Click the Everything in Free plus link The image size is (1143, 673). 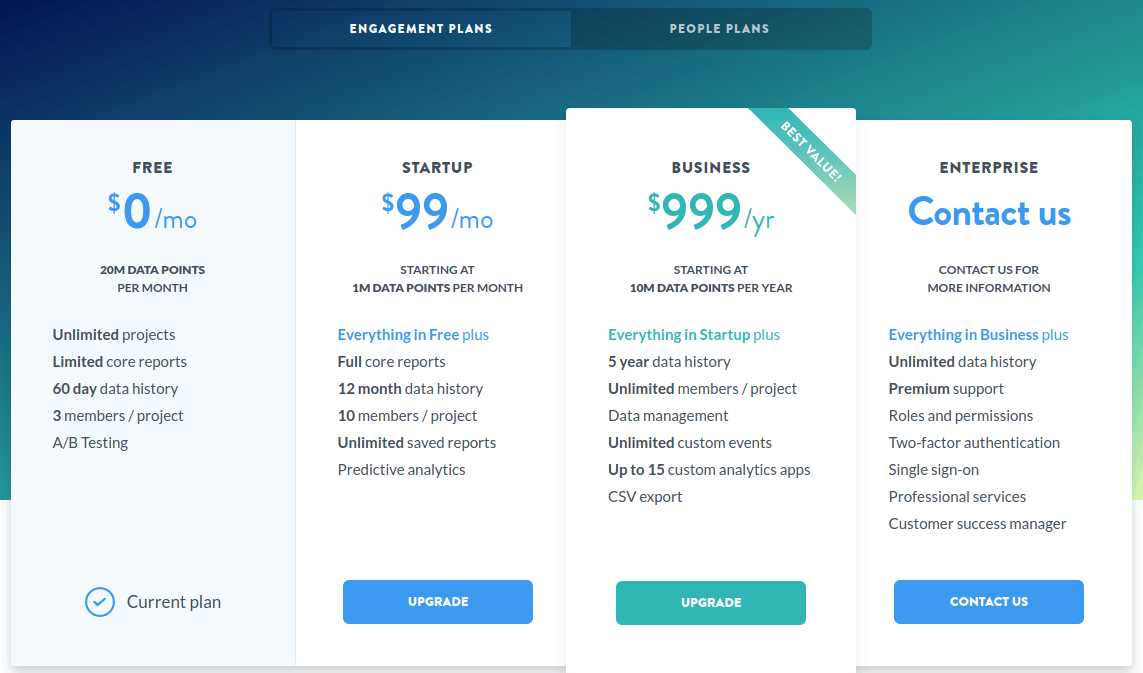coord(413,335)
